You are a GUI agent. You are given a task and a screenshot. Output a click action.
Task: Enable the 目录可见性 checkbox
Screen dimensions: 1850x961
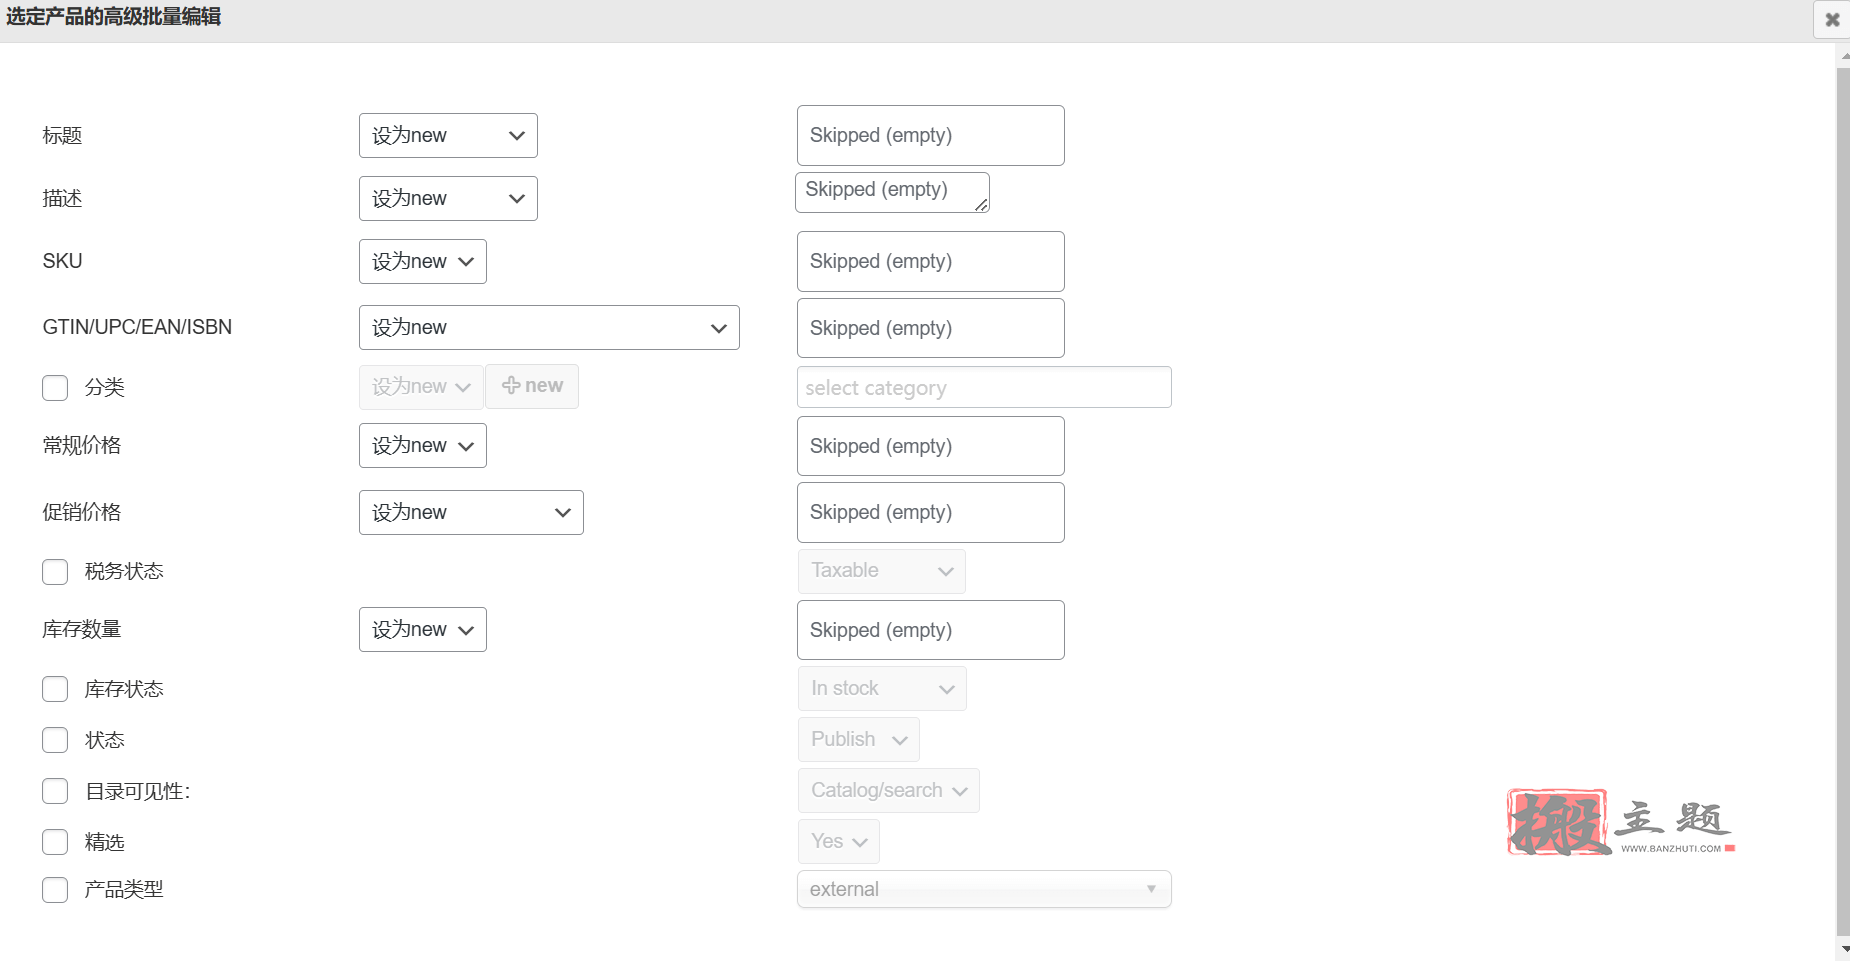[x=55, y=791]
